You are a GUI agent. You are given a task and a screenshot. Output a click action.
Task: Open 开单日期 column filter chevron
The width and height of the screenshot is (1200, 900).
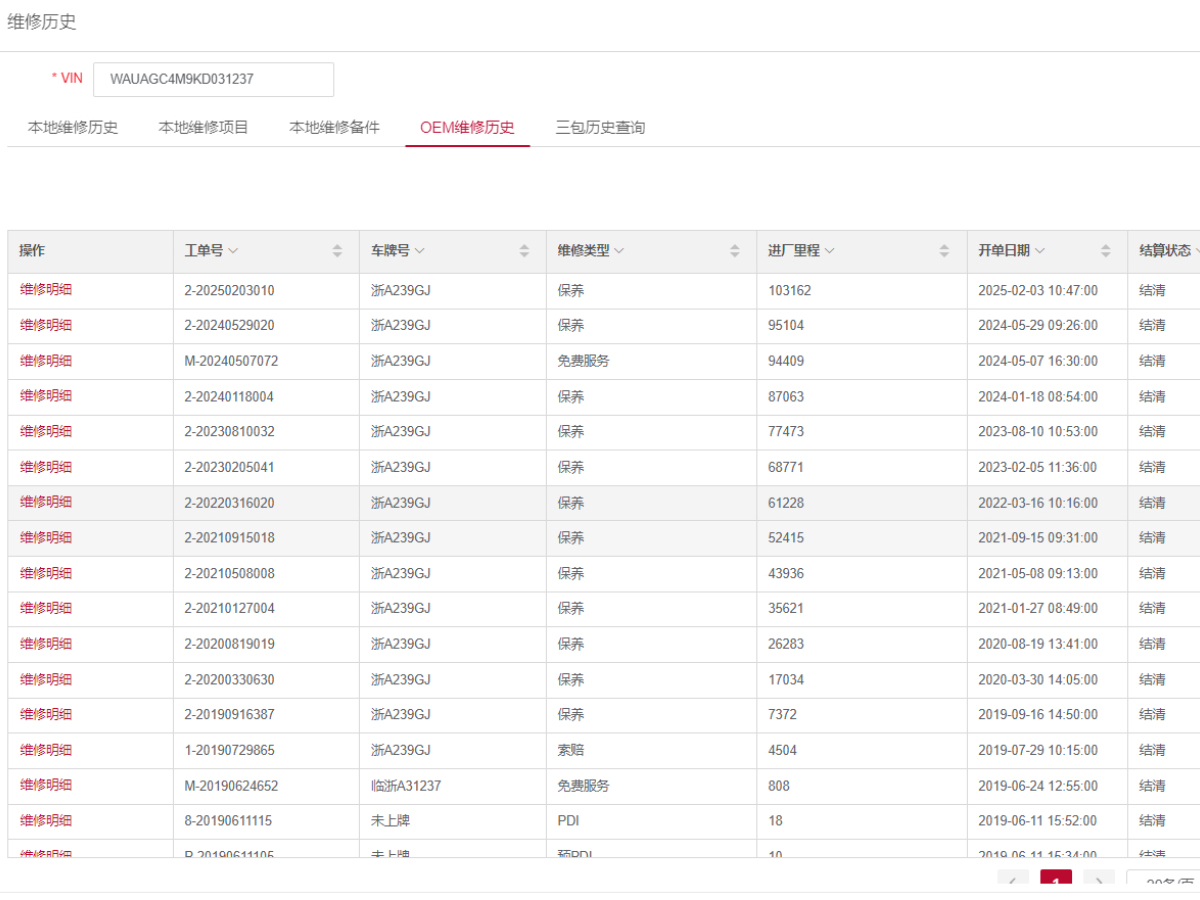(1041, 251)
